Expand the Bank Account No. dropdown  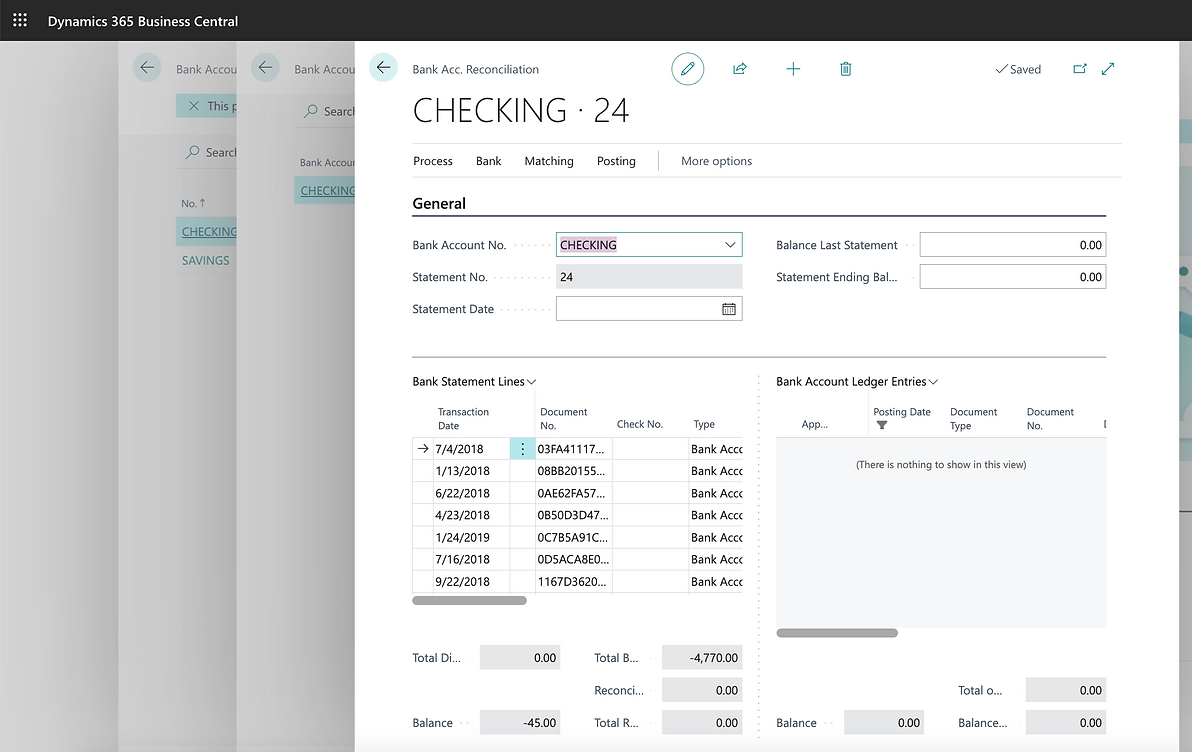pos(729,245)
